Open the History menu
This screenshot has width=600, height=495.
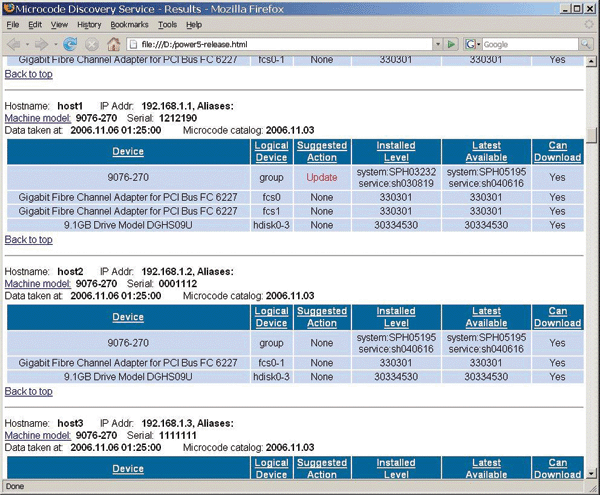tap(89, 24)
